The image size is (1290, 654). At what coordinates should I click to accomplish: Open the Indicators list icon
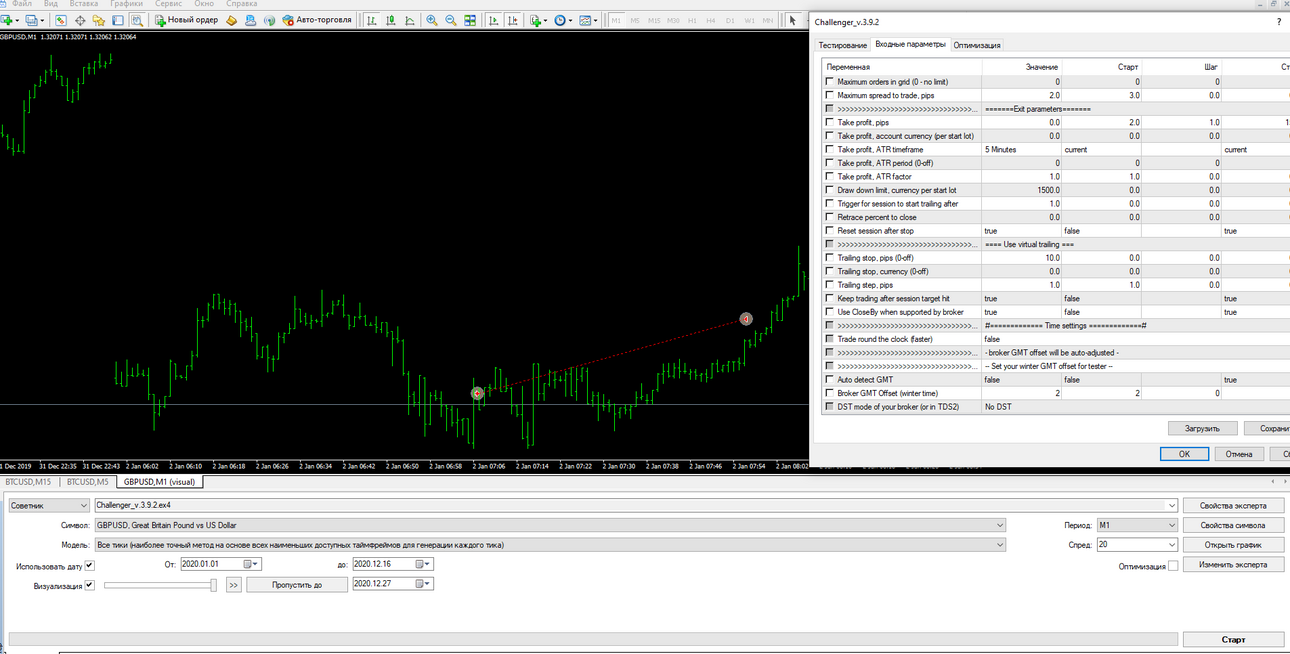click(538, 20)
